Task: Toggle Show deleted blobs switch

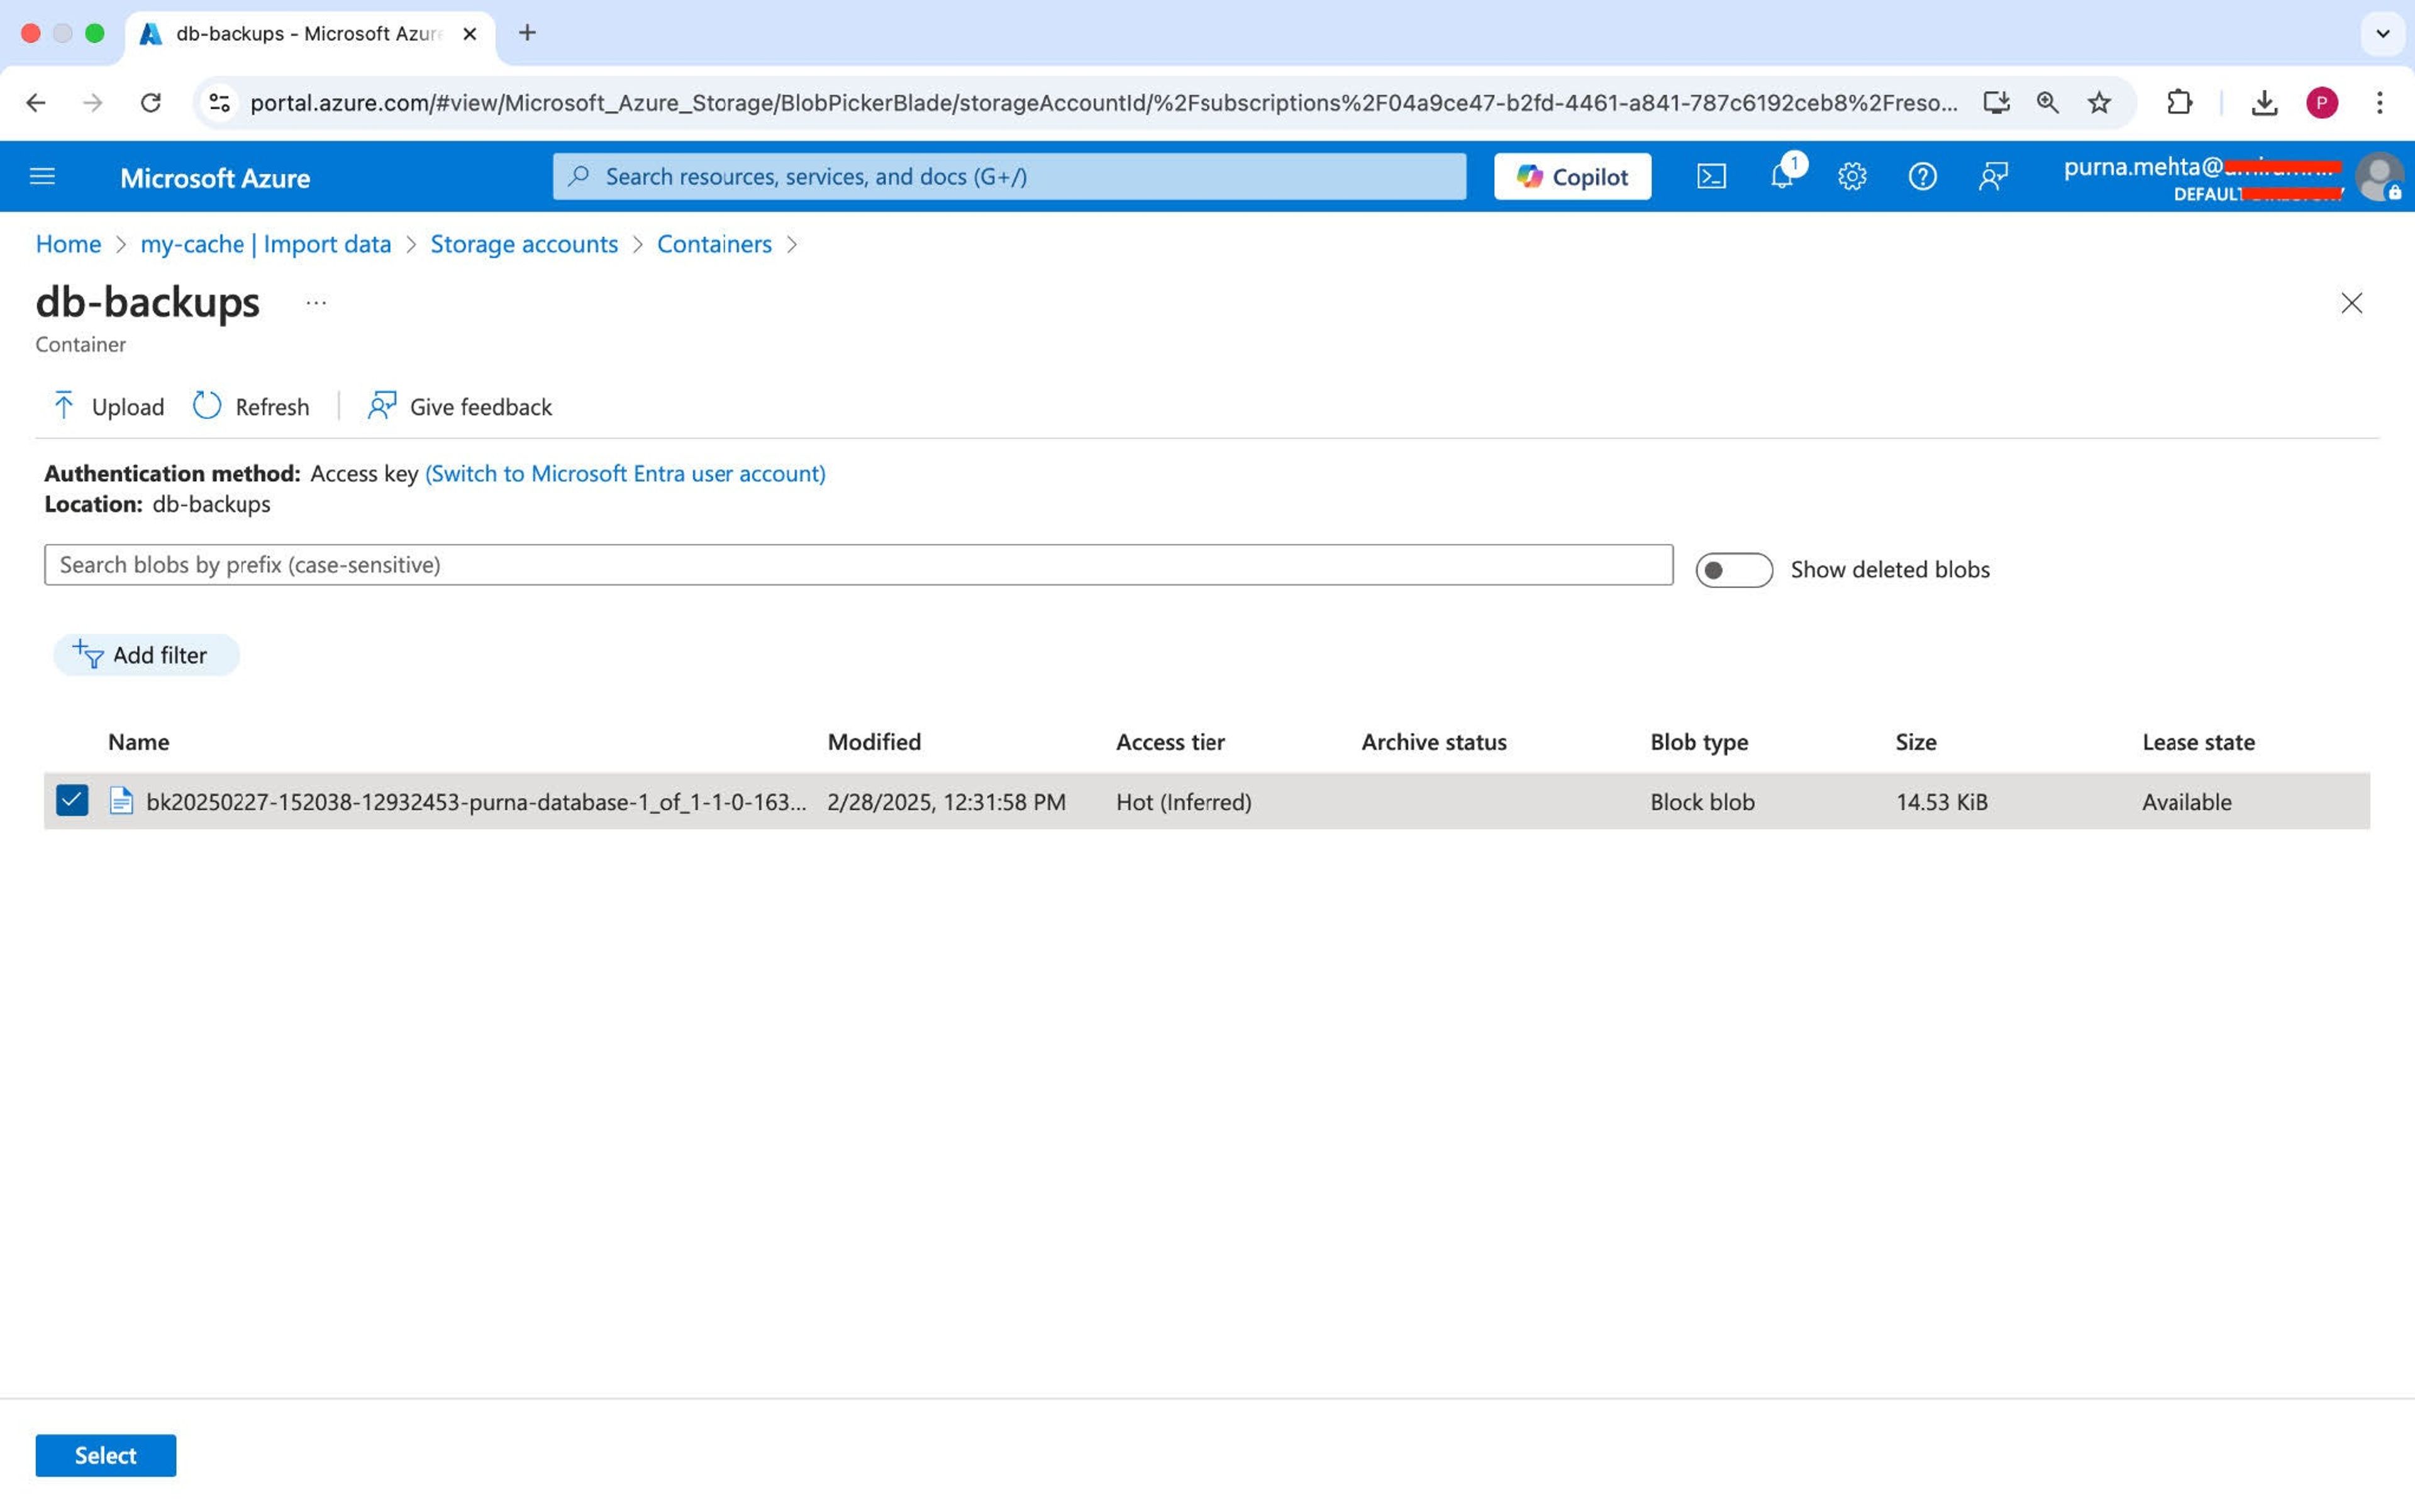Action: coord(1733,570)
